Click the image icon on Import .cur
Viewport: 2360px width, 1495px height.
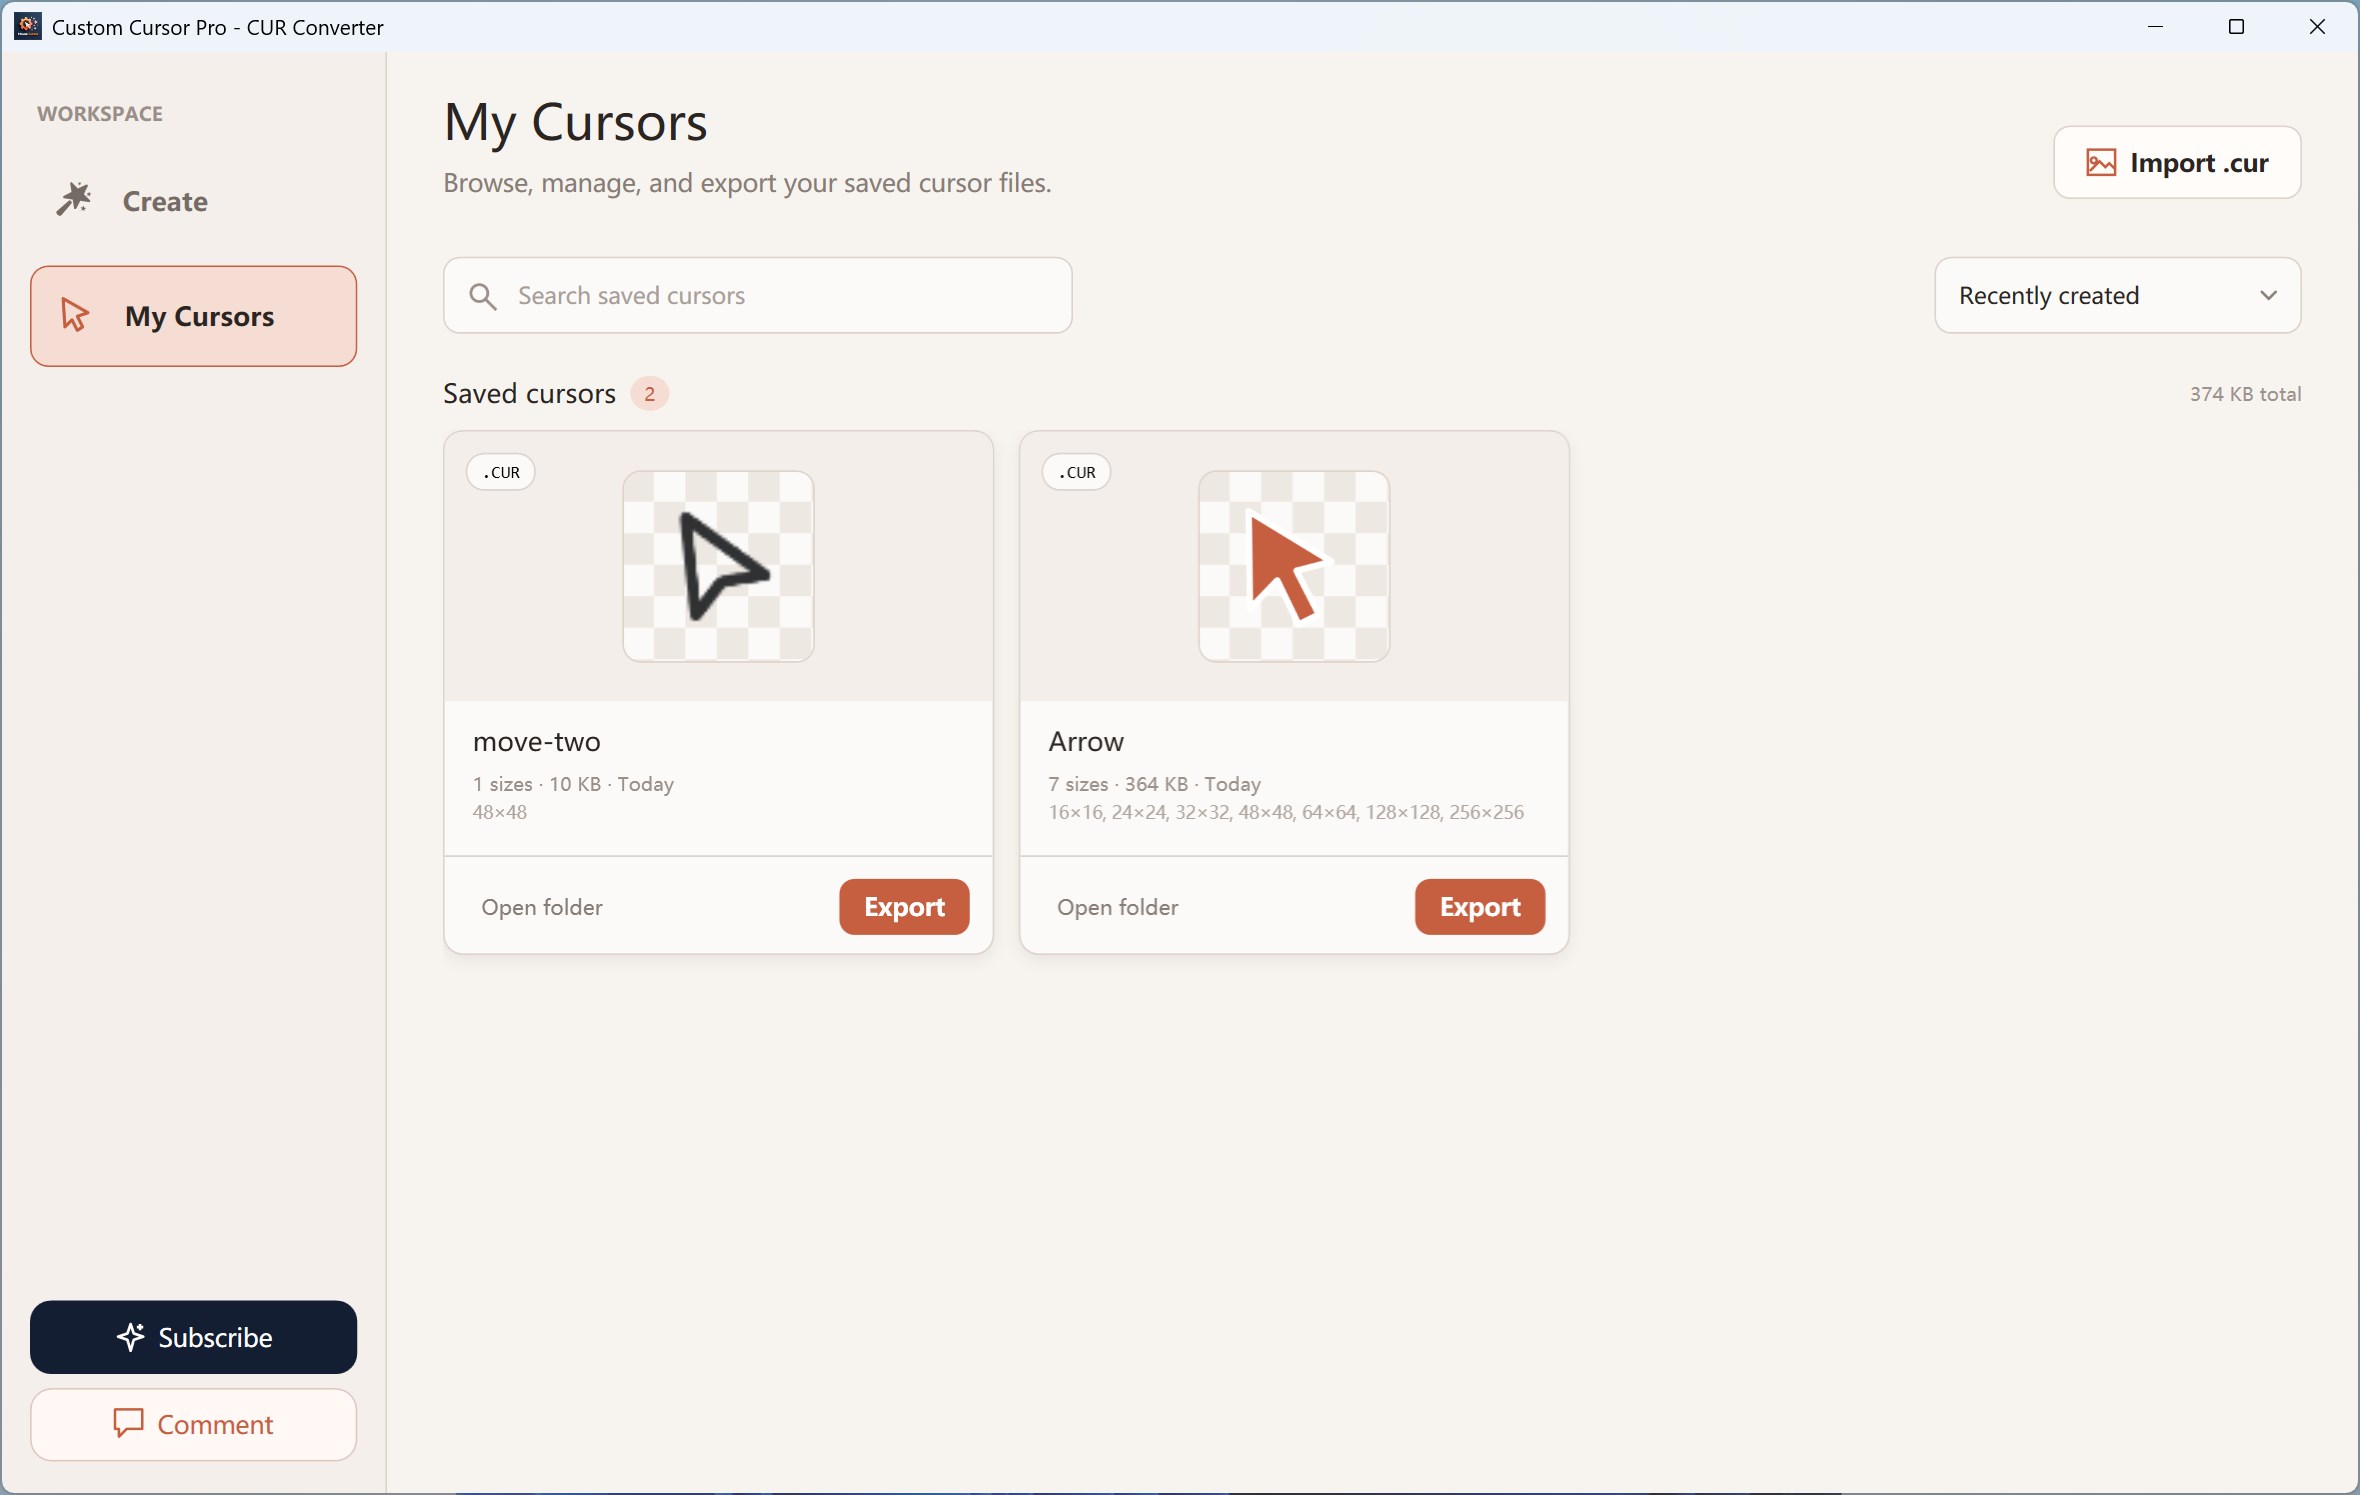coord(2101,162)
